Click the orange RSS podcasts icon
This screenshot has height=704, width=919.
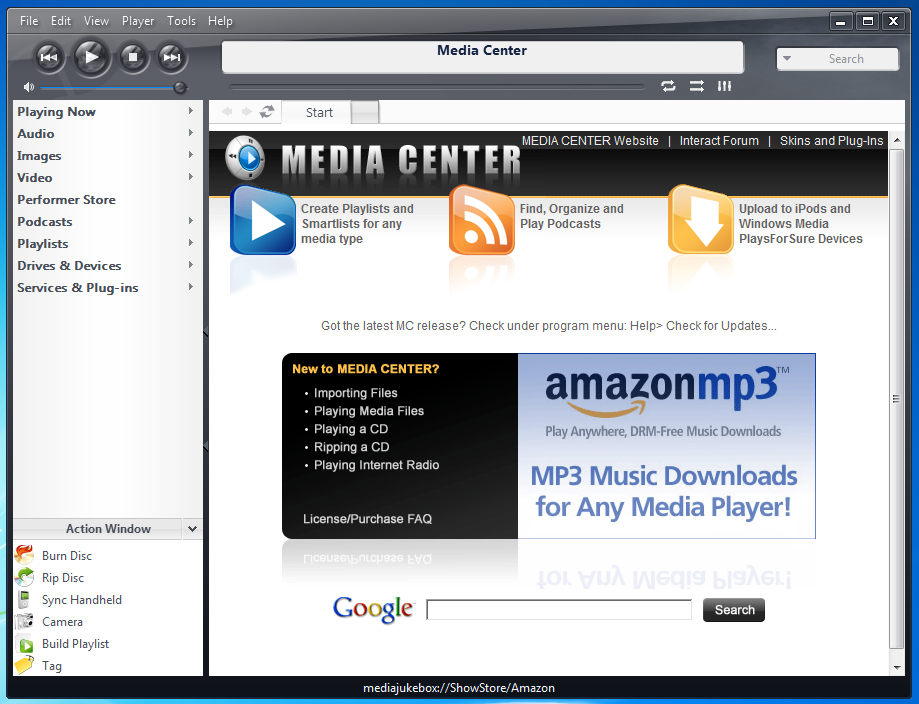click(482, 220)
